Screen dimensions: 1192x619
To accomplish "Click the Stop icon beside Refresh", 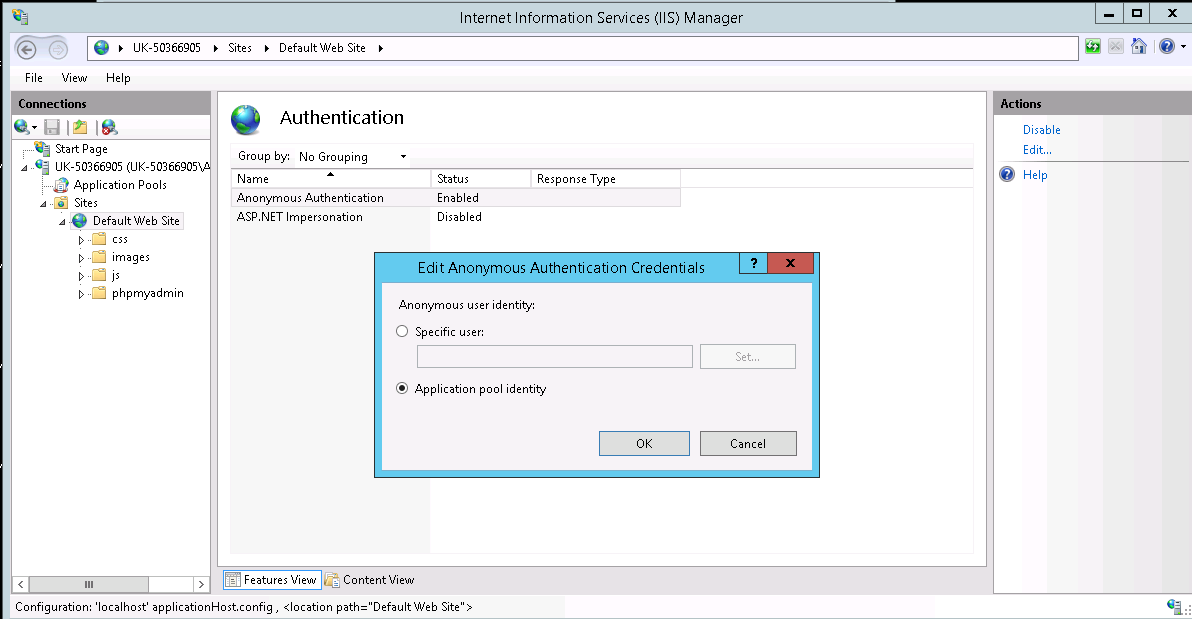I will click(1115, 47).
